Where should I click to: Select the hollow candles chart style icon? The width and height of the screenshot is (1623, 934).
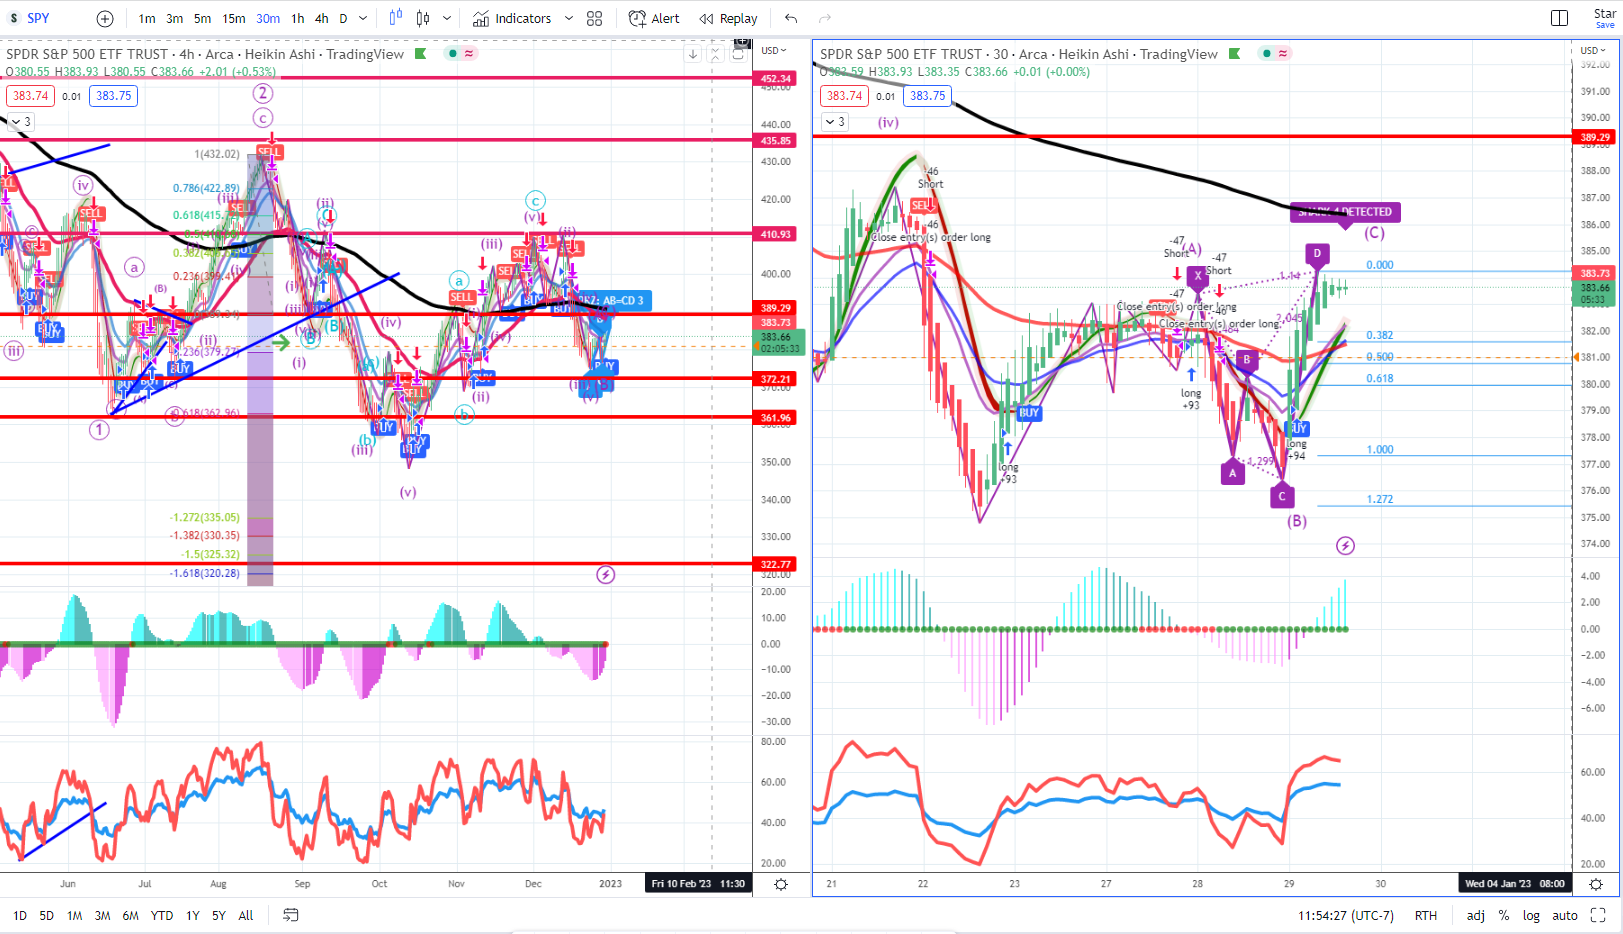[x=423, y=18]
